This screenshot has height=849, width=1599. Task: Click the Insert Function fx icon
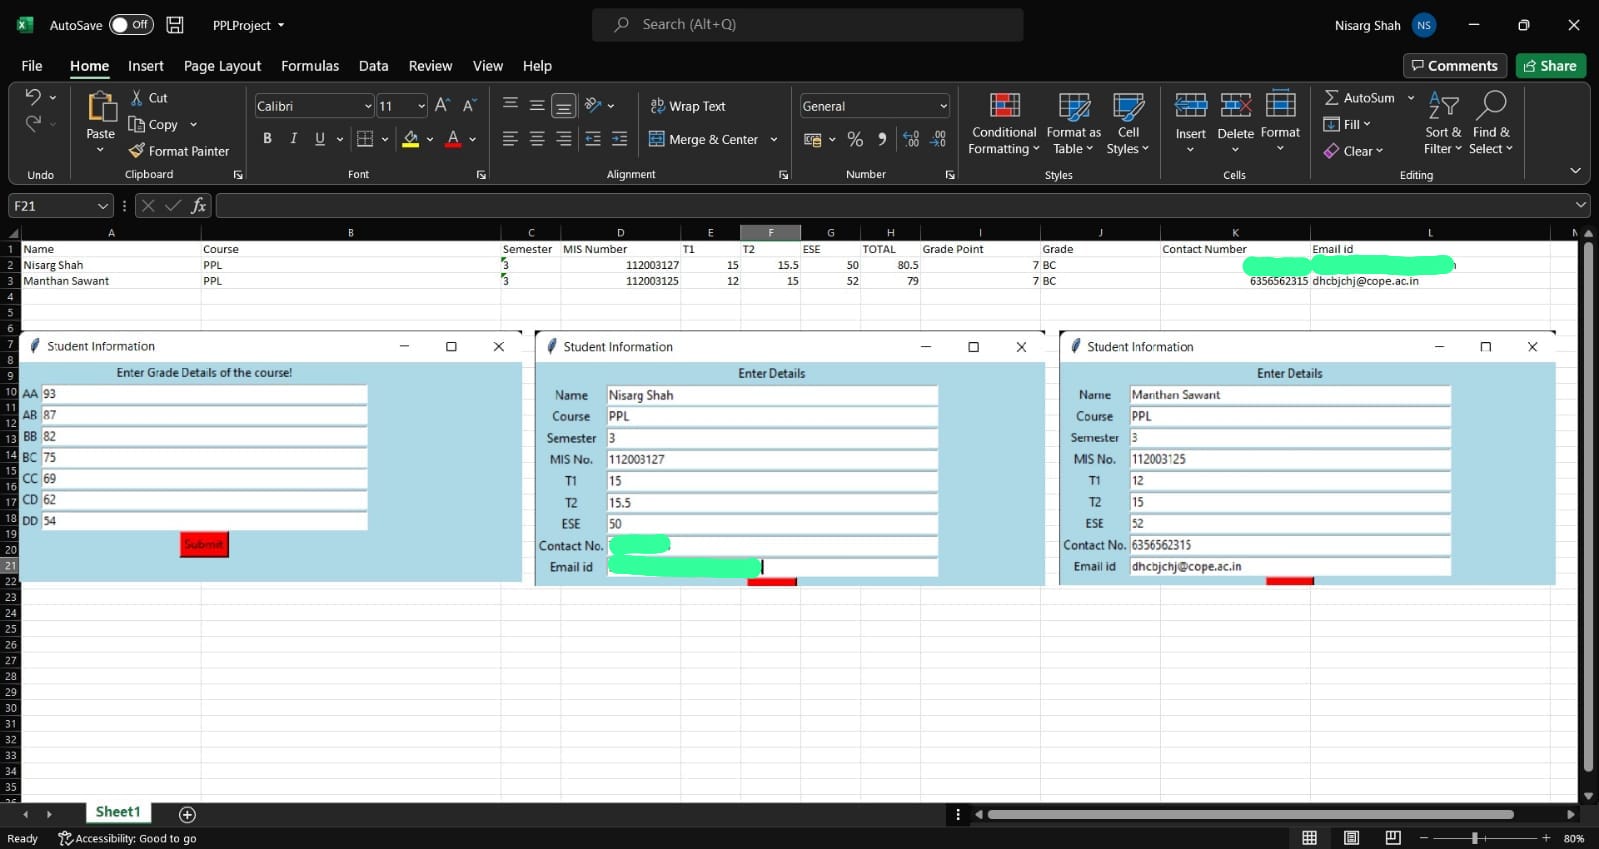[198, 205]
